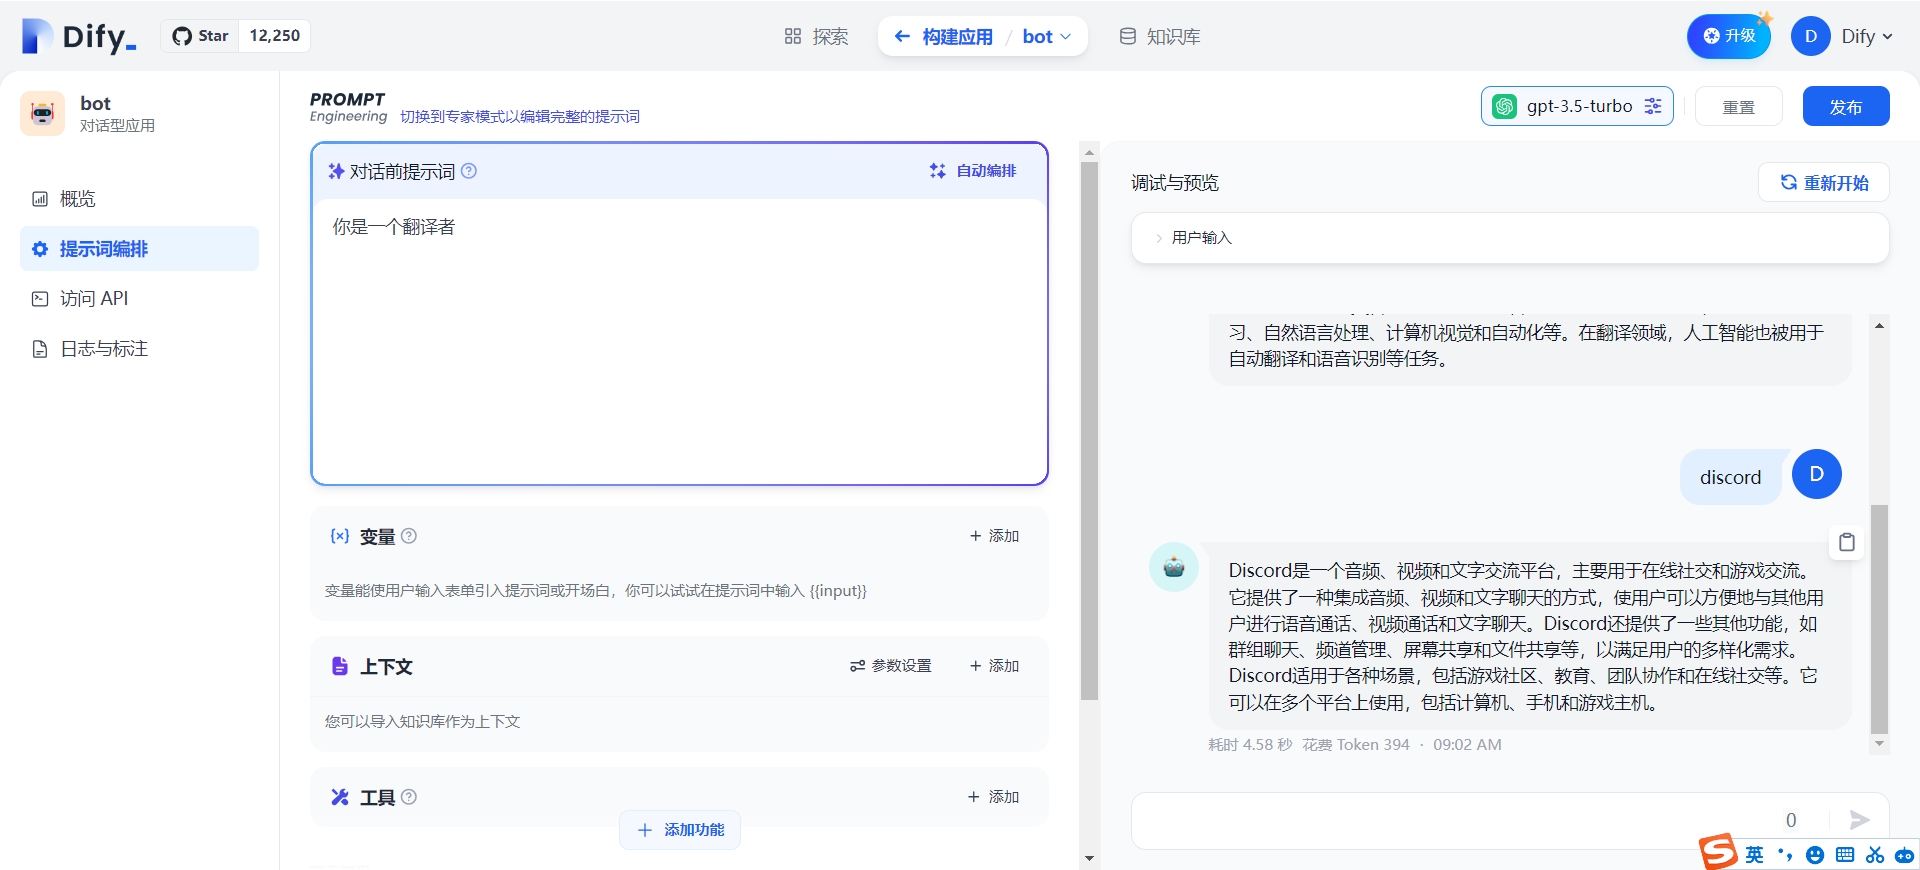Click the Sogou input method S icon
This screenshot has width=1920, height=870.
tap(1719, 852)
